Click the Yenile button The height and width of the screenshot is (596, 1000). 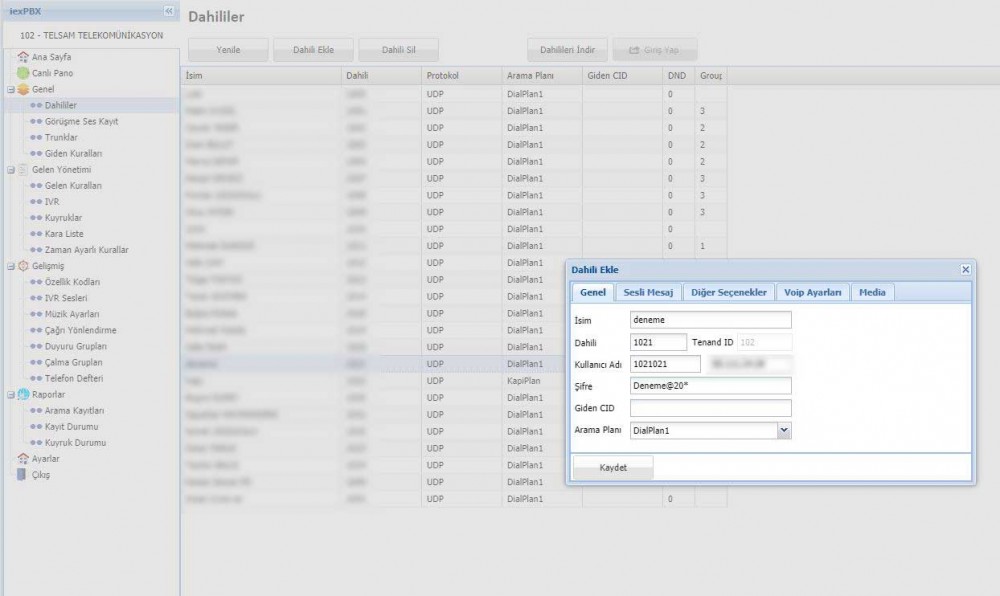point(228,50)
